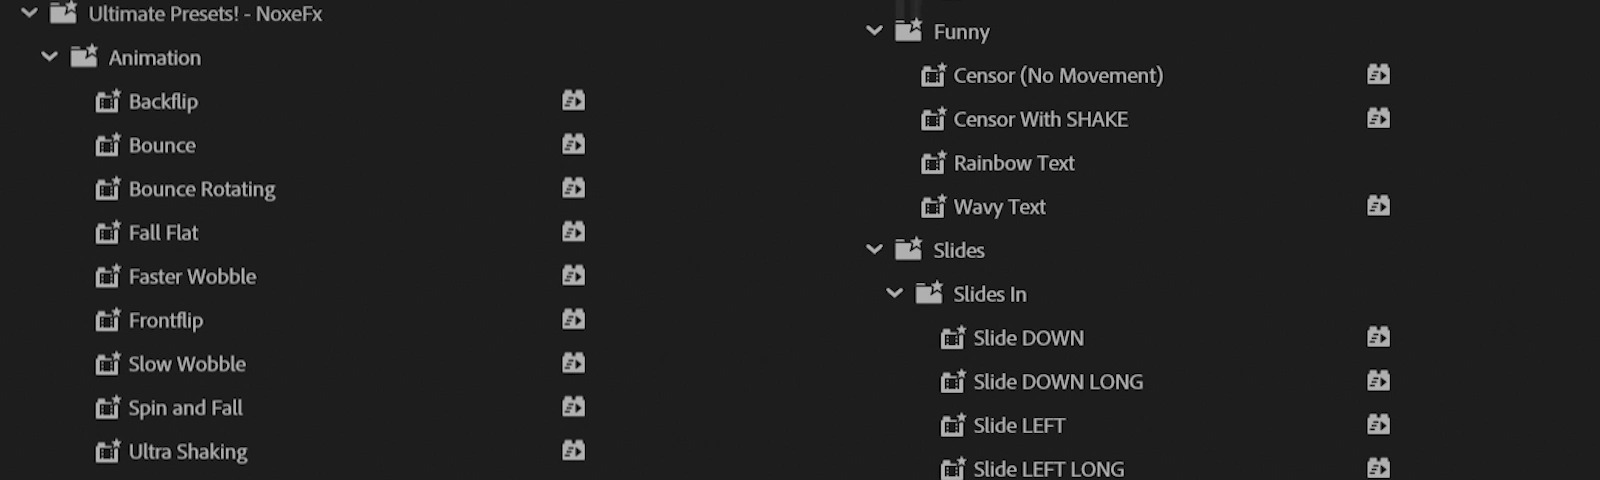Click the accelerated effect badge beside Ultra Shaking
The height and width of the screenshot is (480, 1600).
(573, 451)
